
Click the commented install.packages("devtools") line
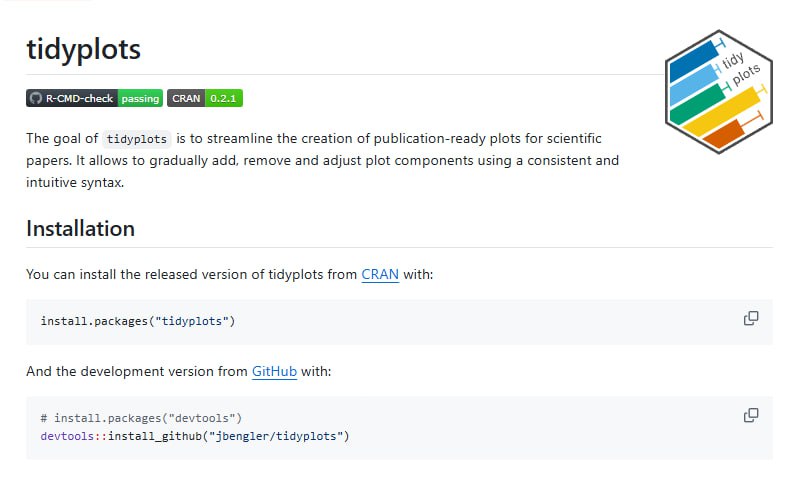tap(141, 418)
